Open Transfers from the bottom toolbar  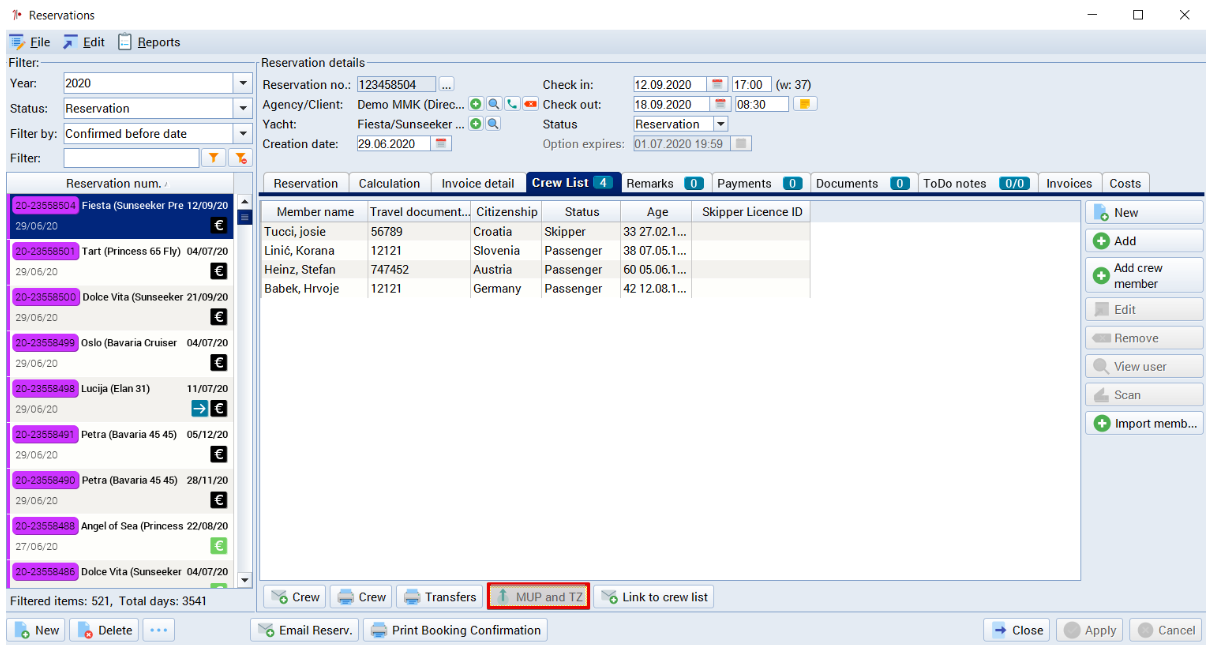pos(438,596)
